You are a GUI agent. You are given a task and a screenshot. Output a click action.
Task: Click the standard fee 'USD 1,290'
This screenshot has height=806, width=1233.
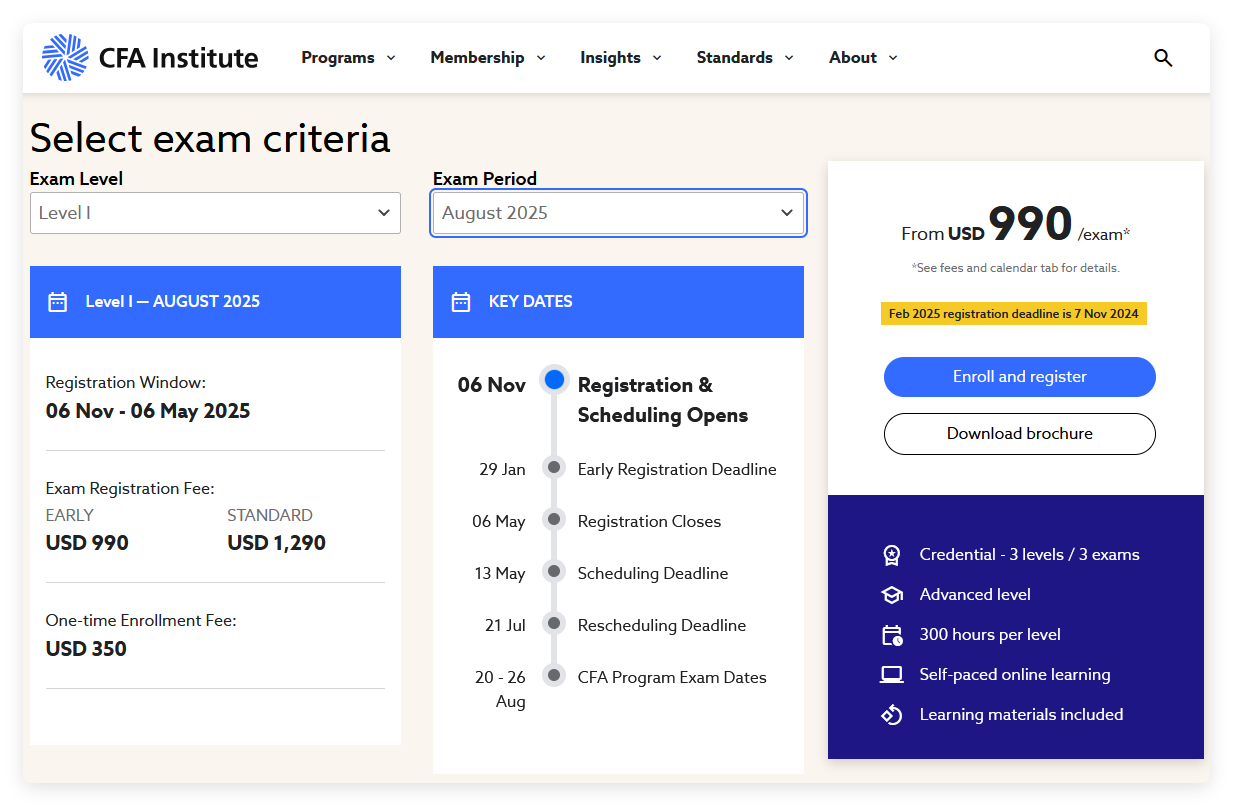point(276,543)
